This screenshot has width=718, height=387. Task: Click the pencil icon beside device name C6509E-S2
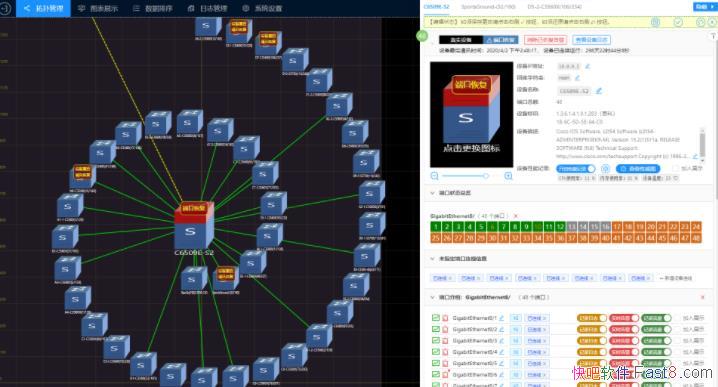(x=598, y=91)
